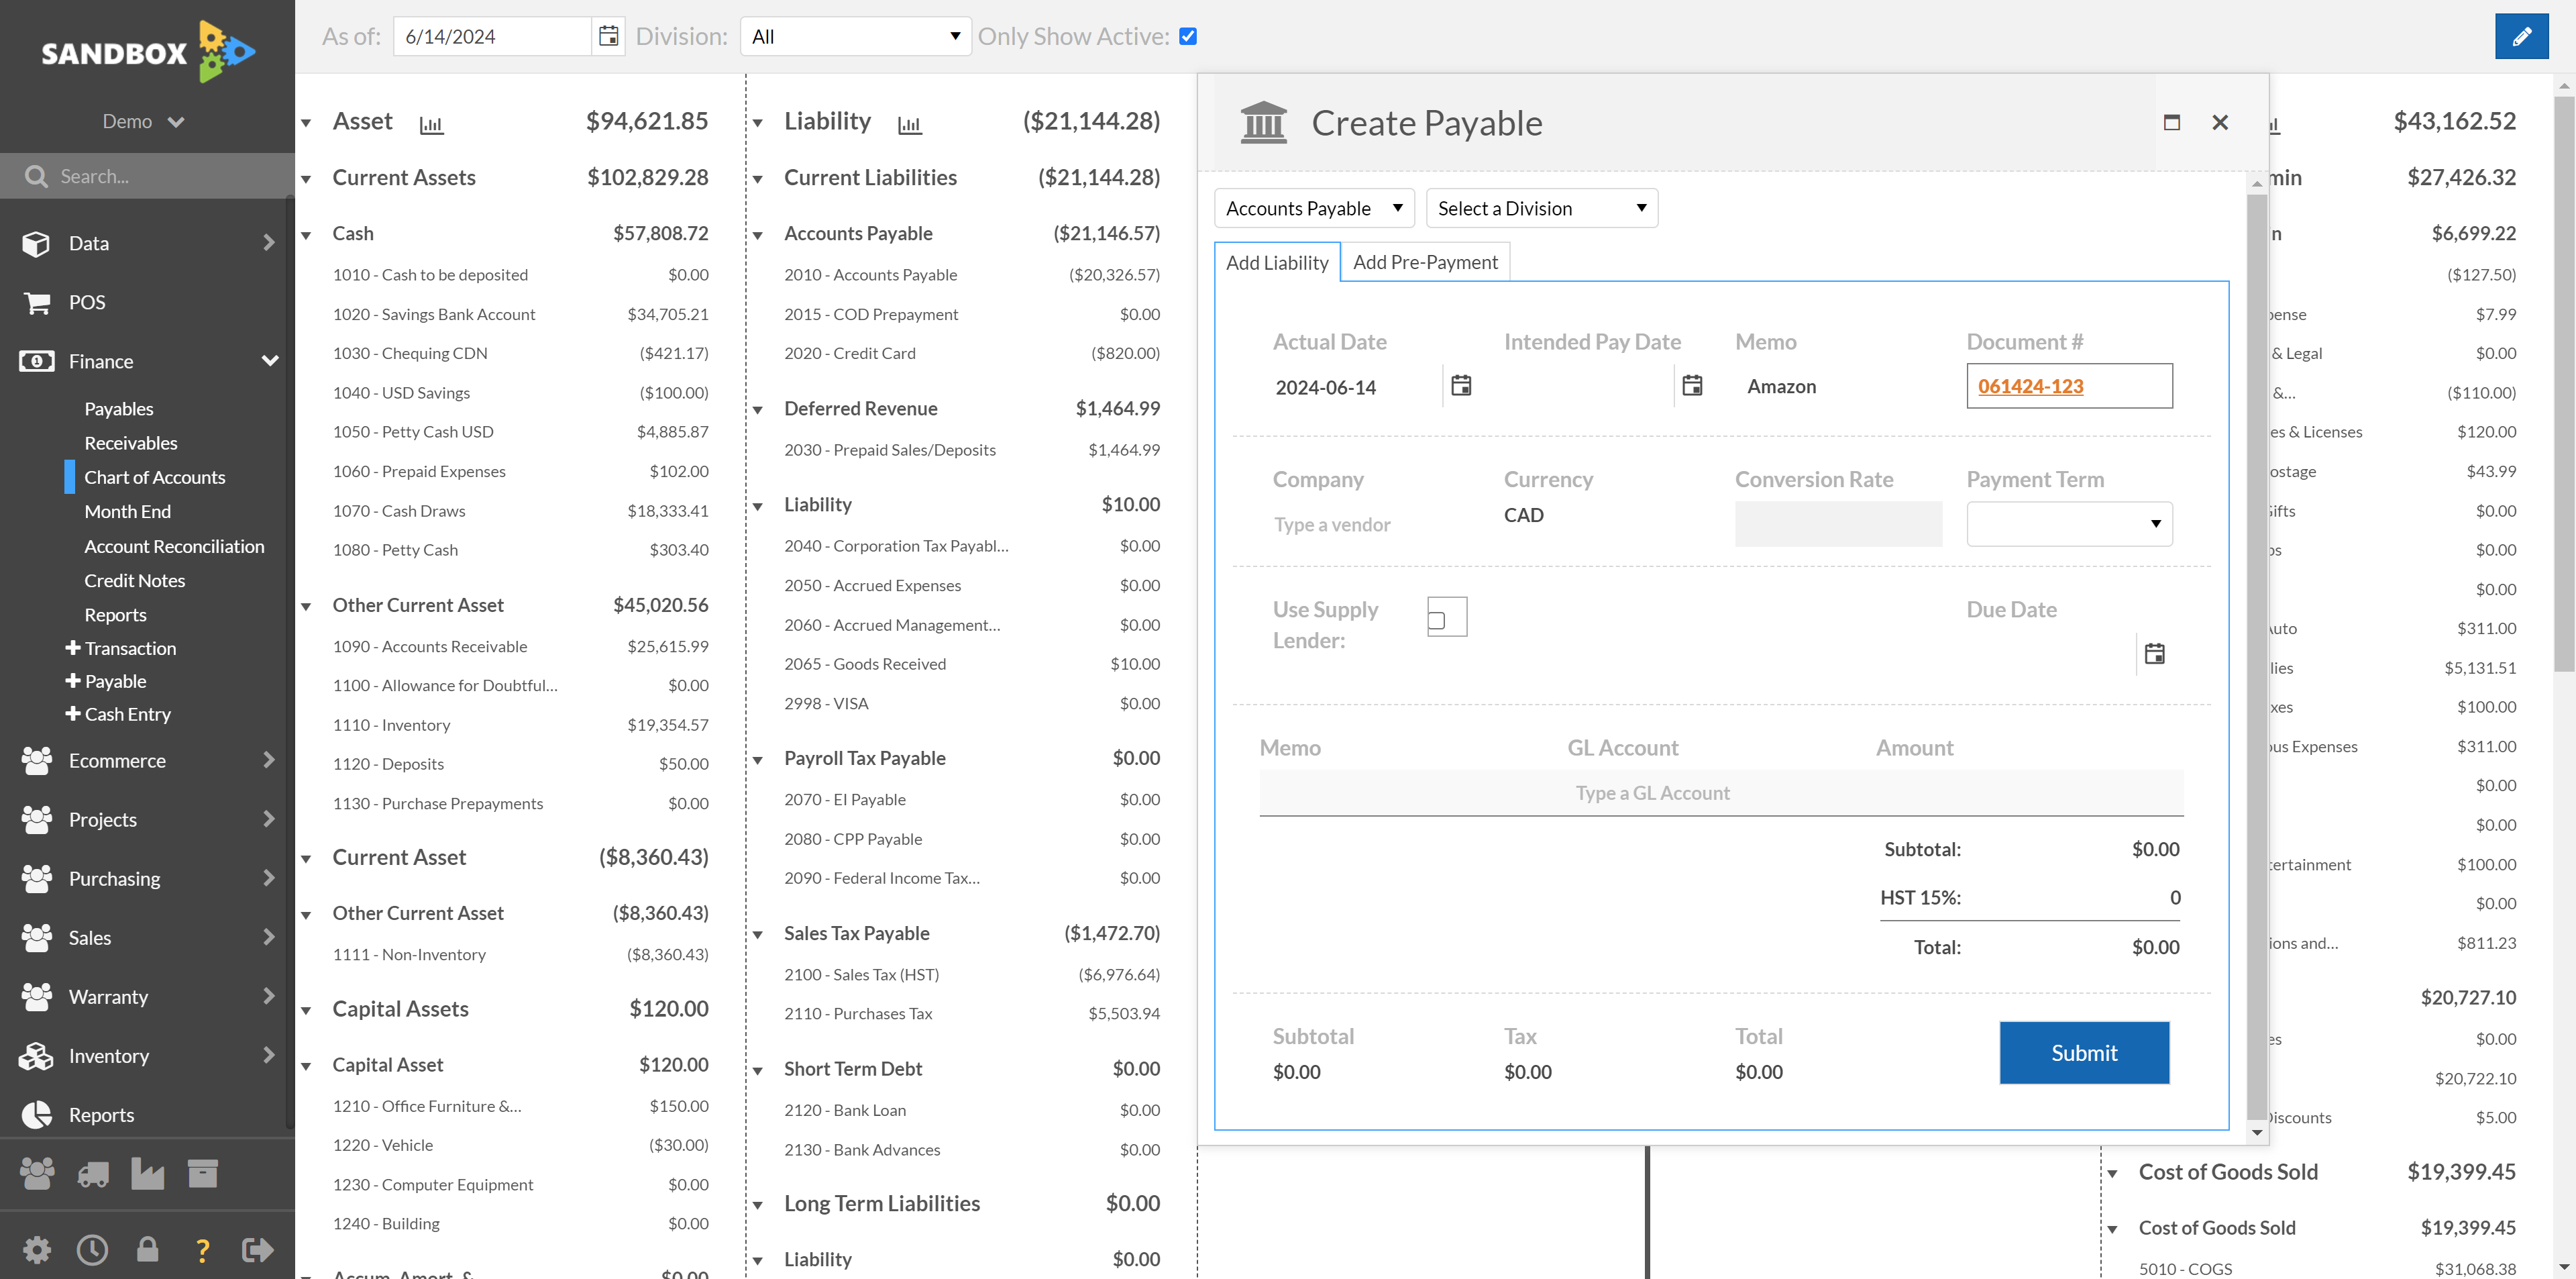Screen dimensions: 2576x1279
Task: Open the Division dropdown set to All
Action: click(x=856, y=37)
